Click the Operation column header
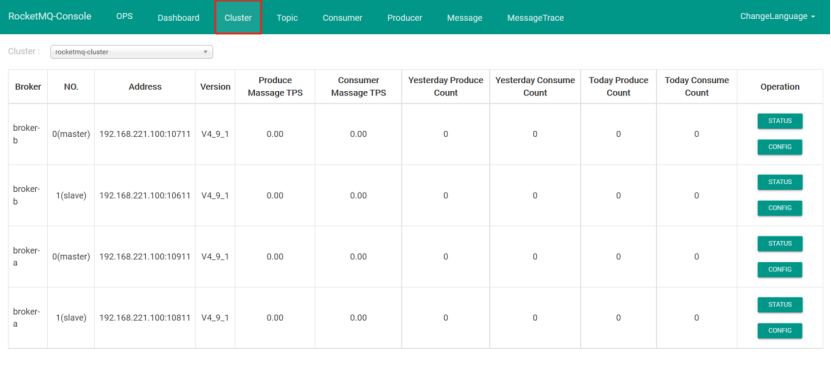This screenshot has width=831, height=370. point(780,86)
